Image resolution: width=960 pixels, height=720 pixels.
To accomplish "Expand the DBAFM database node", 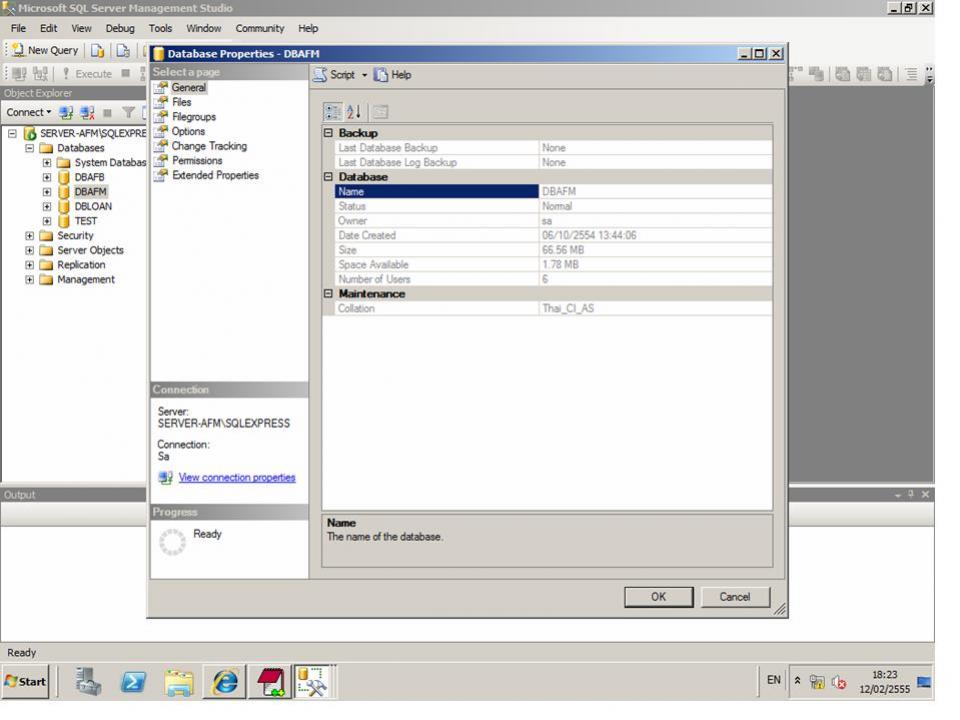I will tap(47, 192).
